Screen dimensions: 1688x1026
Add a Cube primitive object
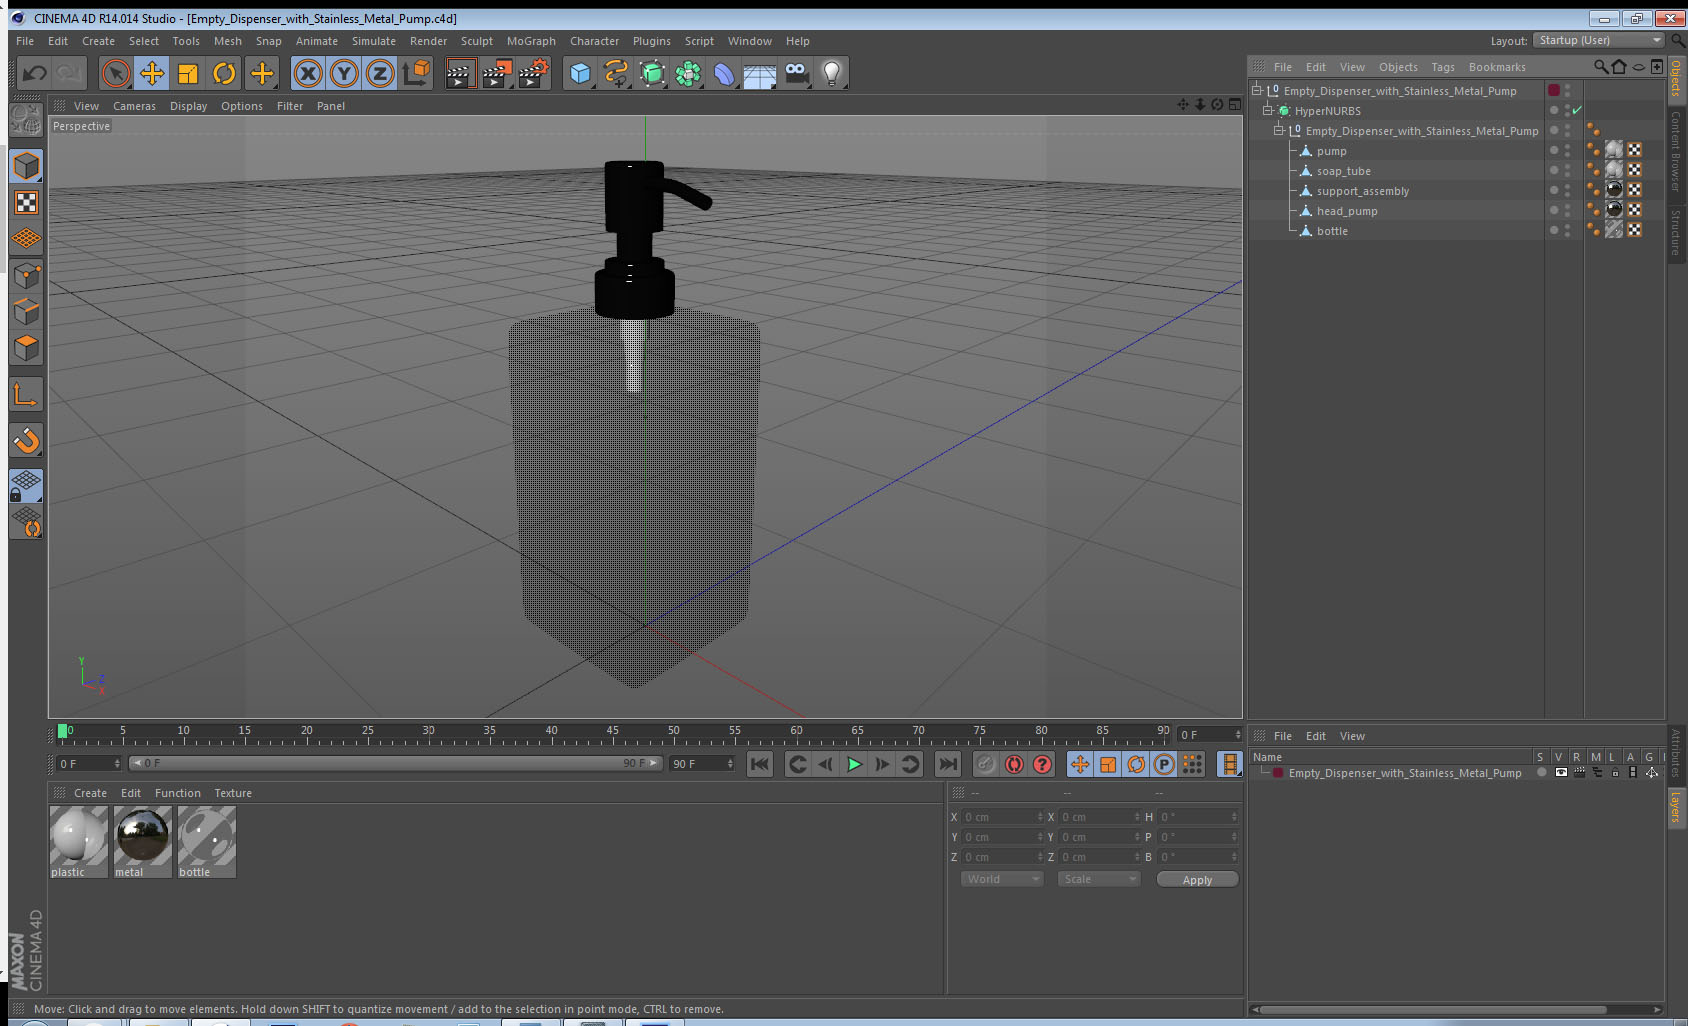[580, 73]
